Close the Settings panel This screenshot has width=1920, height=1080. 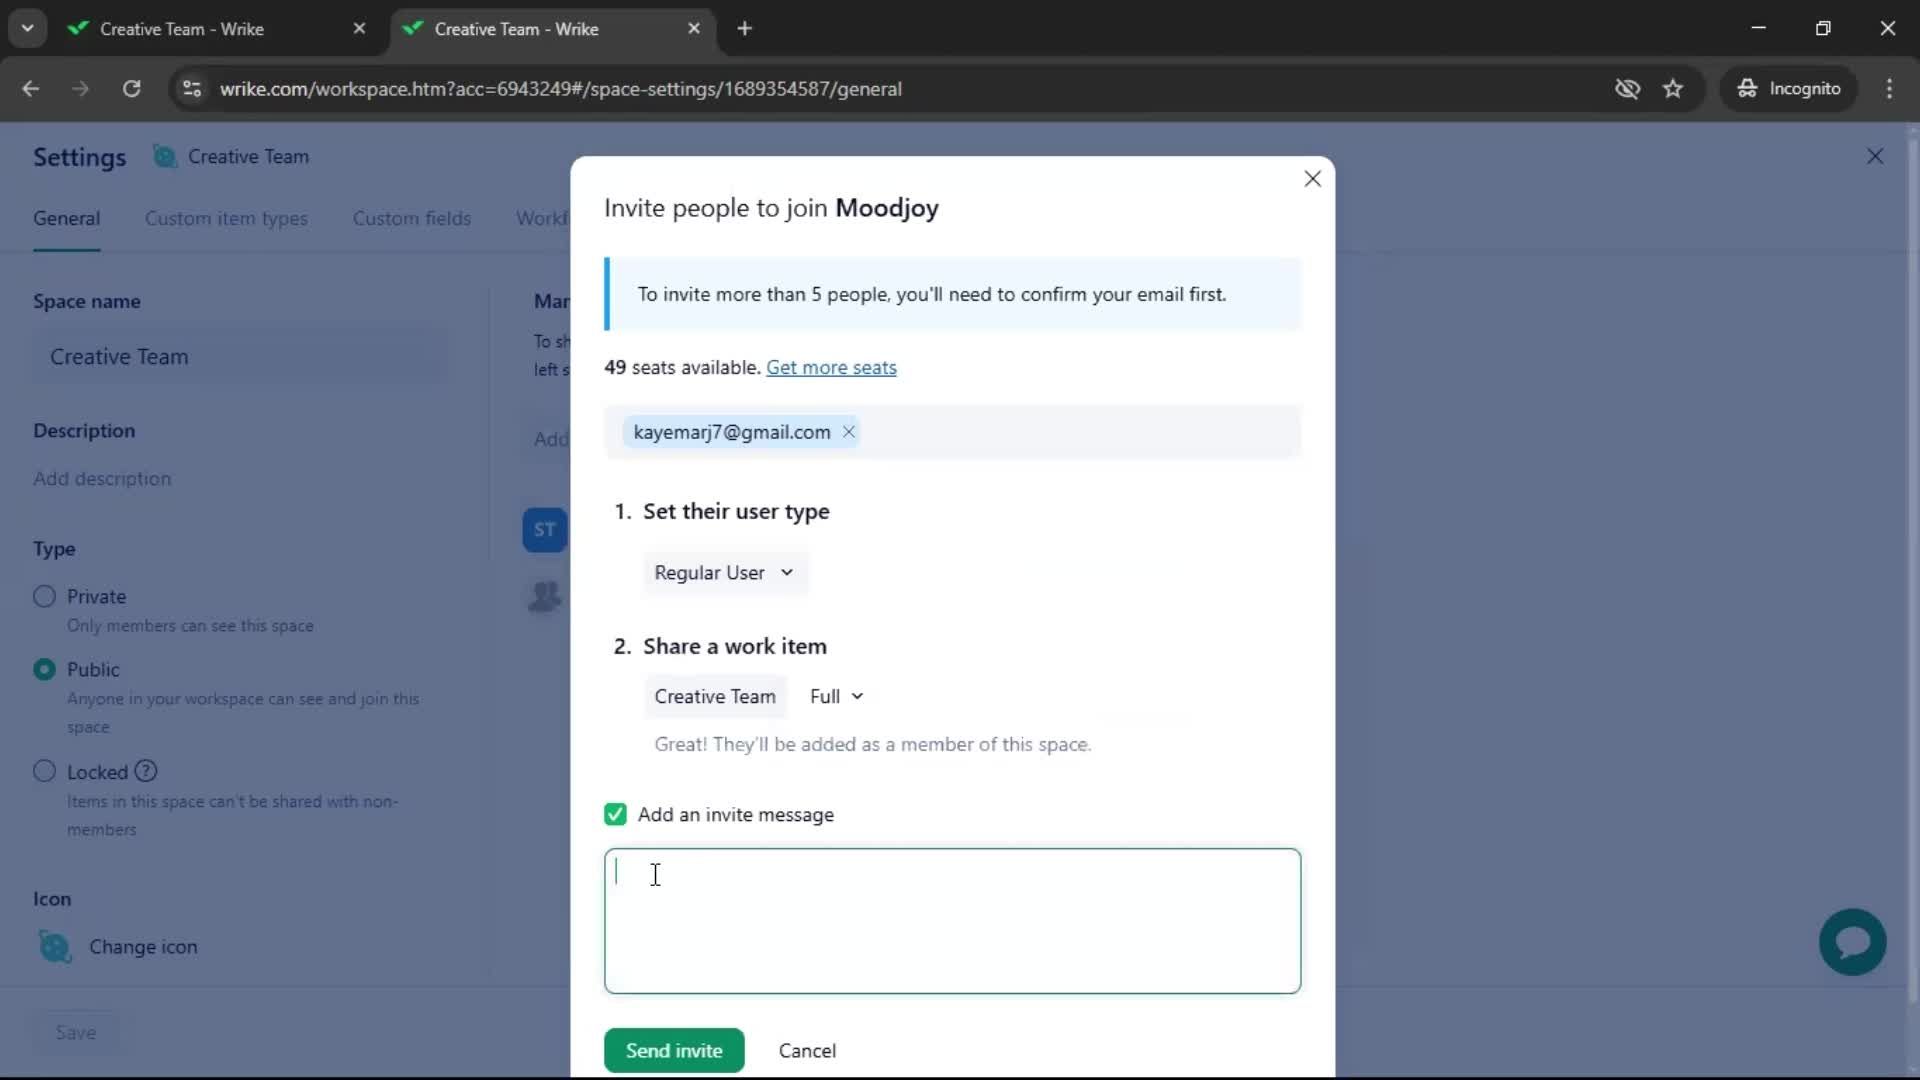(1875, 156)
